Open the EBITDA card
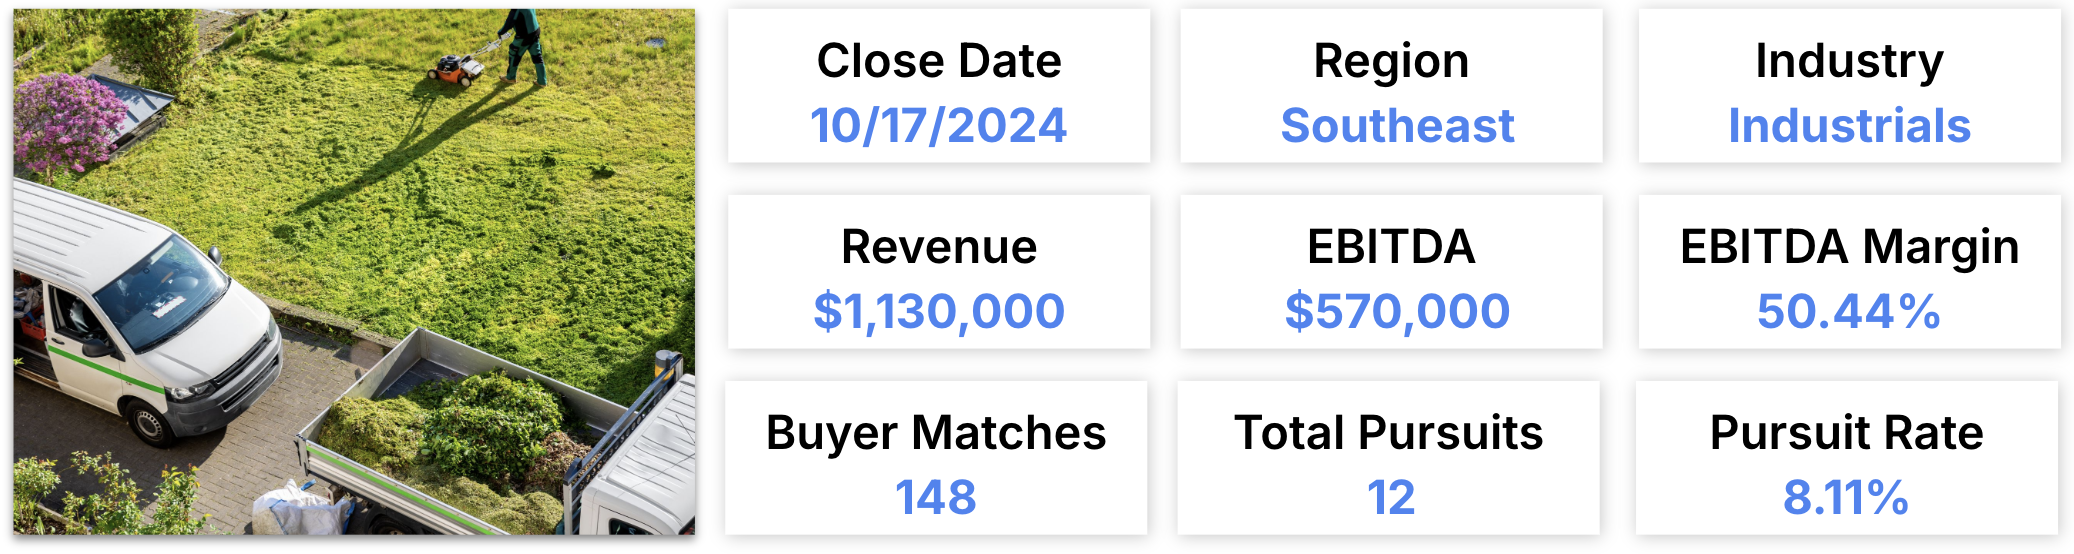This screenshot has width=2074, height=554. pos(1391,272)
